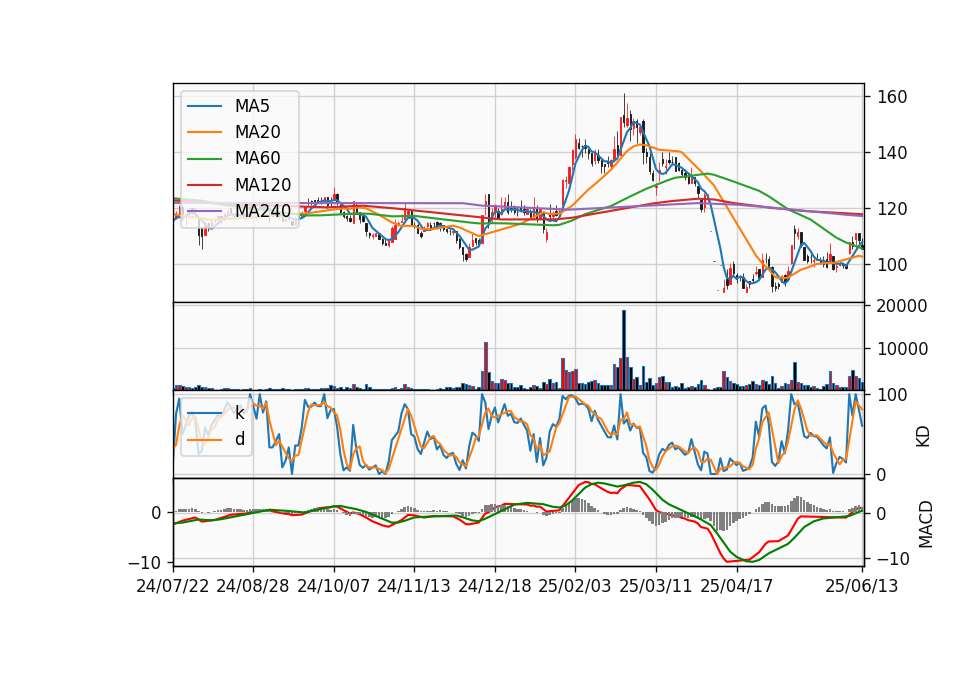Click the 24/10/07 date axis label

pyautogui.click(x=334, y=586)
